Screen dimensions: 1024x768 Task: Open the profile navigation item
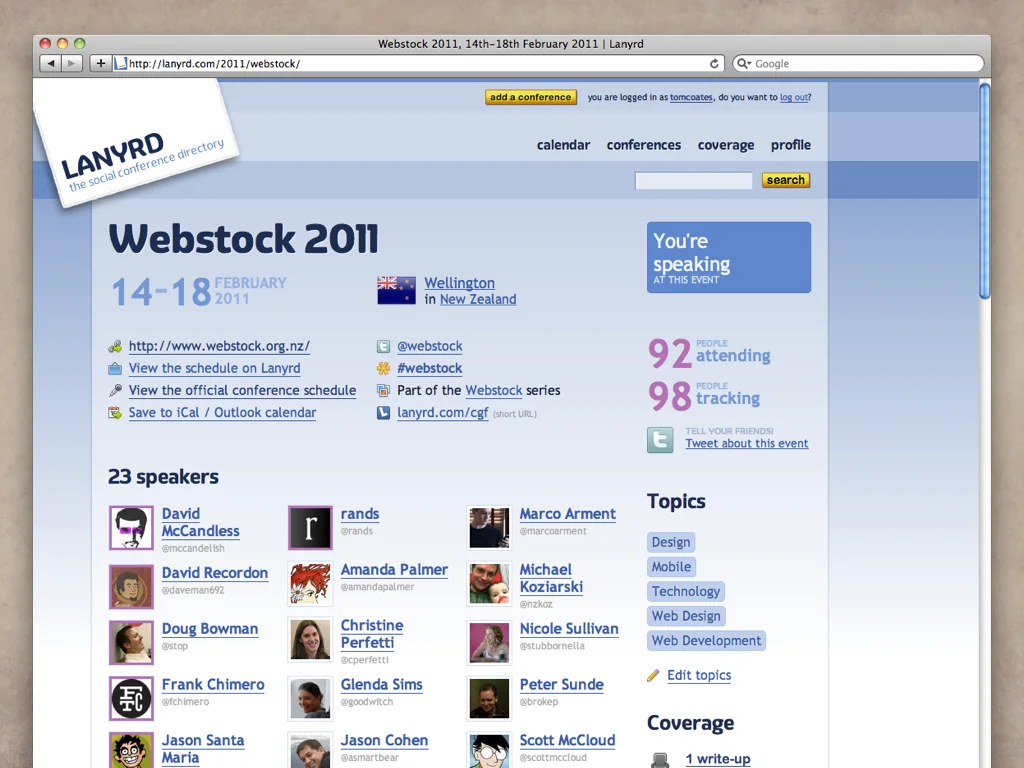coord(790,145)
